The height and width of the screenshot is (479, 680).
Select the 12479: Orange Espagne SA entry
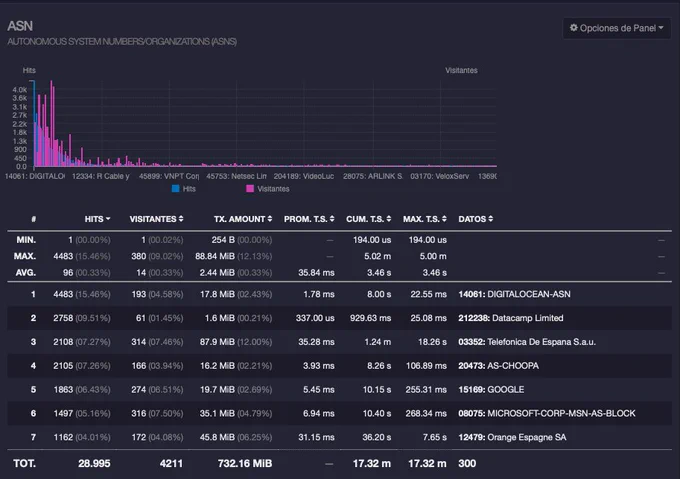click(512, 437)
